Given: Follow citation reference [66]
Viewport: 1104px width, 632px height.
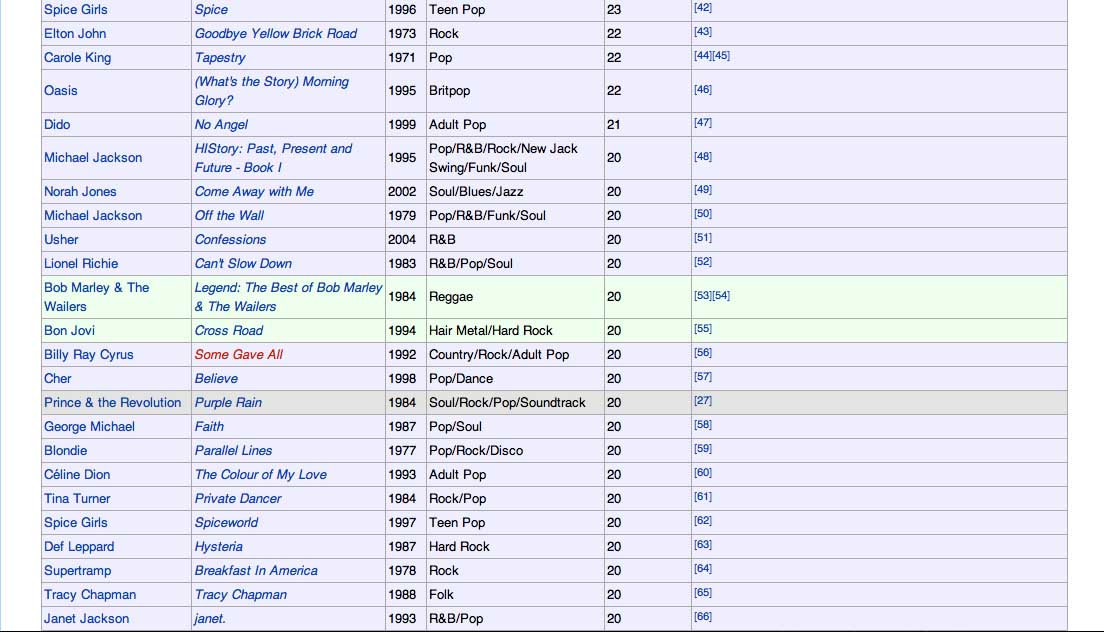Looking at the screenshot, I should (703, 616).
